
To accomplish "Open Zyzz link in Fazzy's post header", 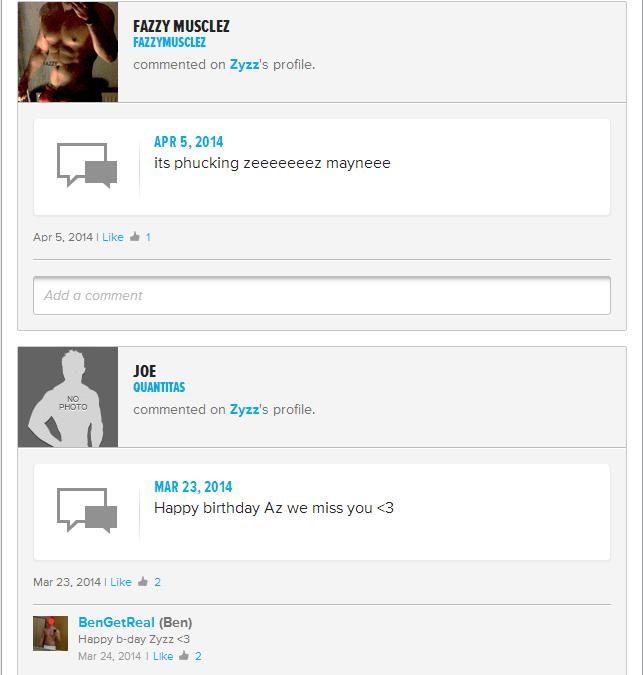I will (244, 65).
